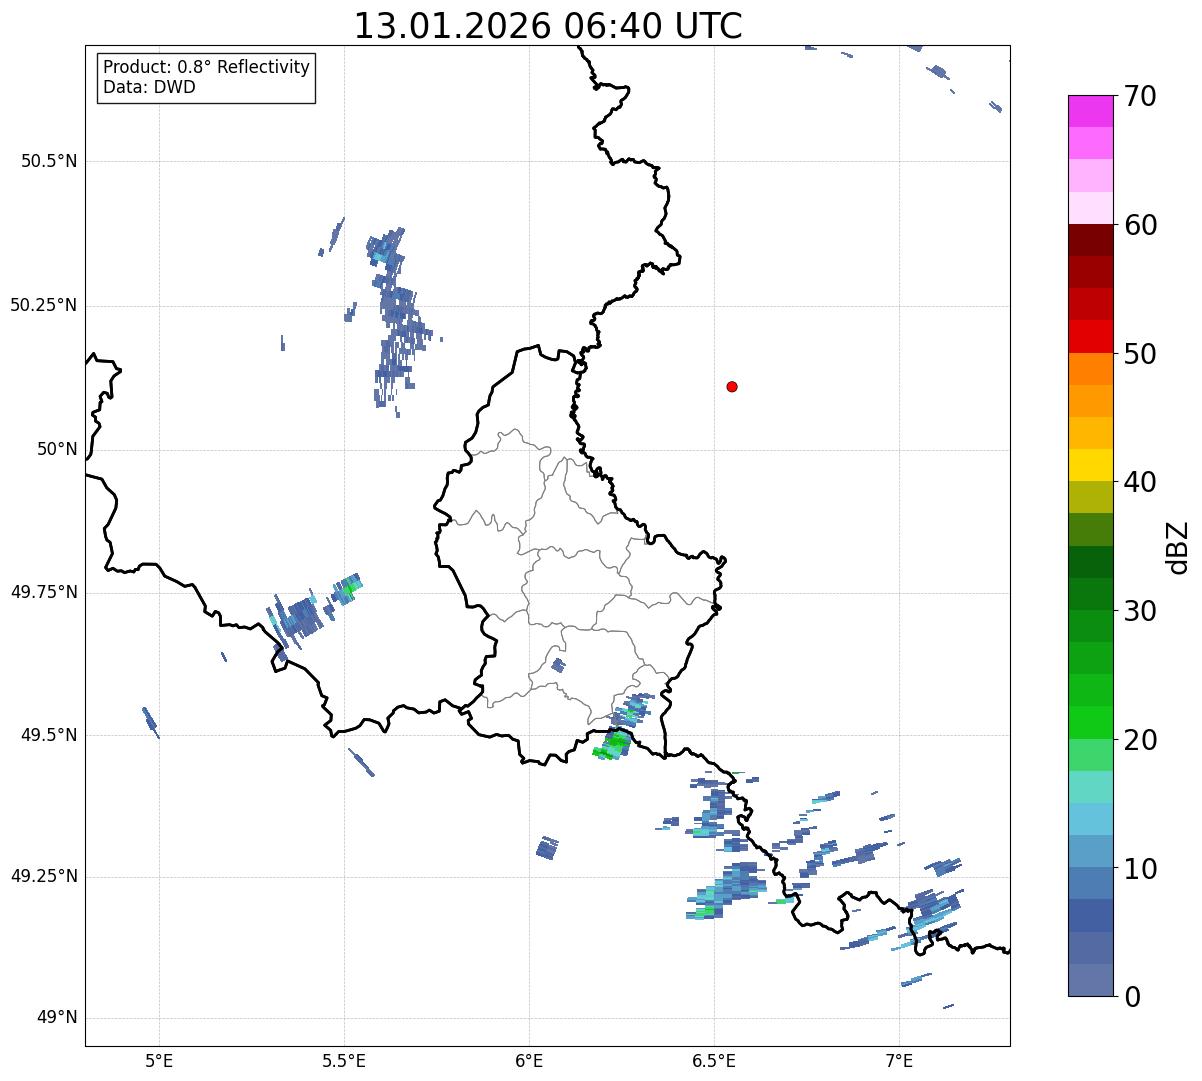Viewport: 1202px width, 1081px height.
Task: Click the '49.5°N' latitude label
Action: [49, 735]
